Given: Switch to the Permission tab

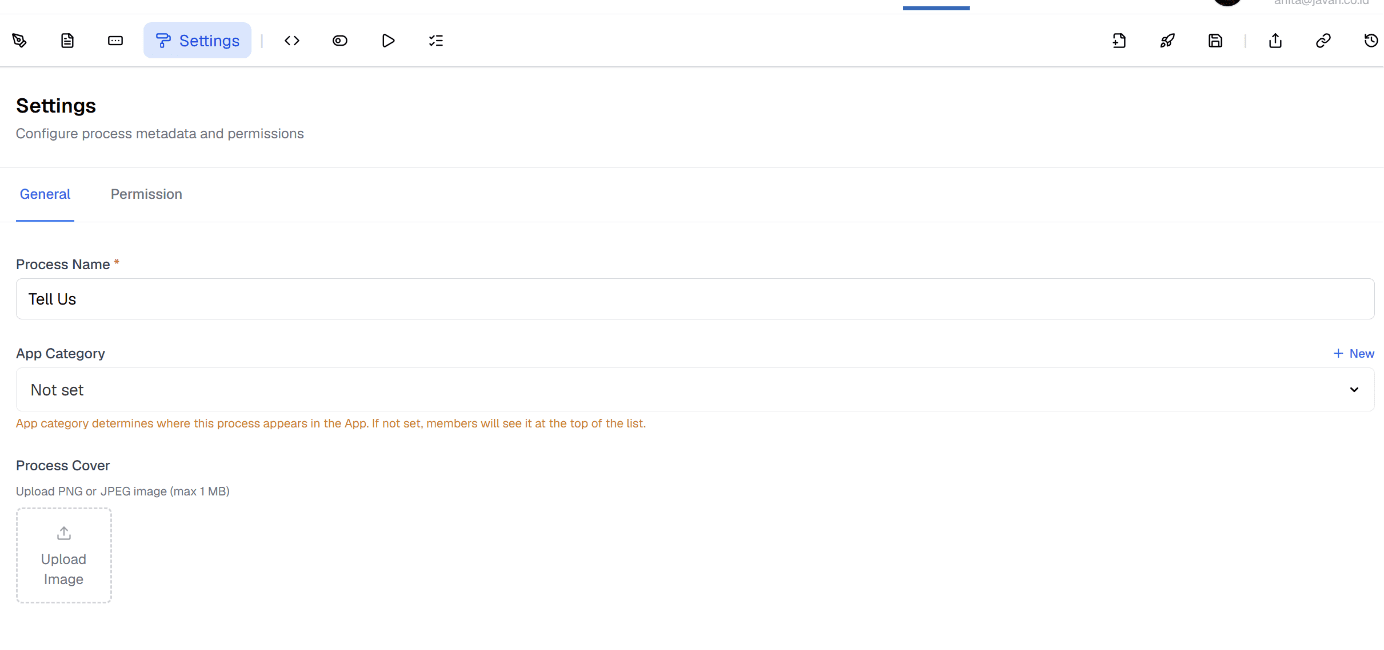Looking at the screenshot, I should coord(146,194).
